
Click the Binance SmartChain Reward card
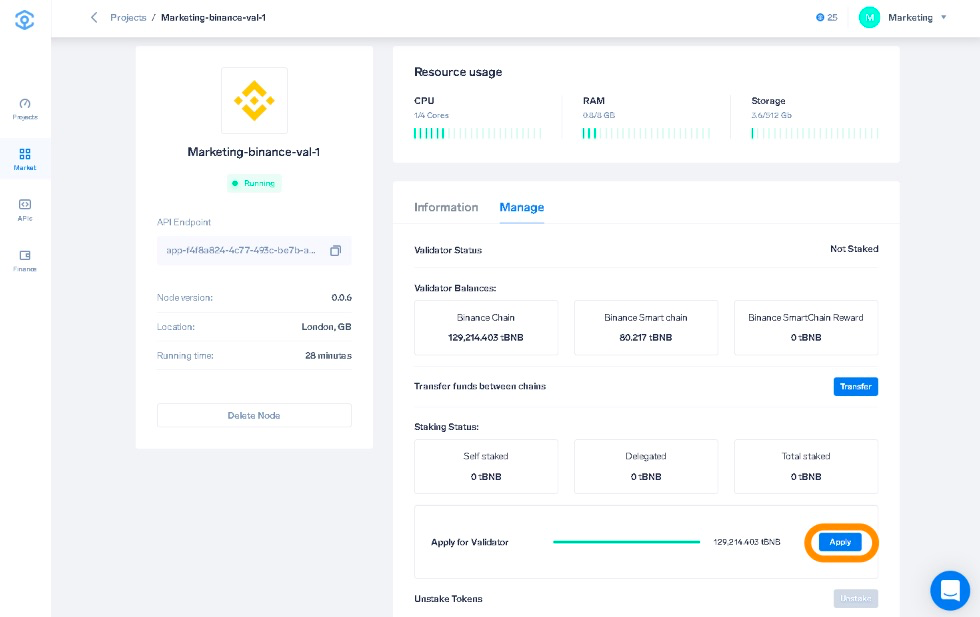(806, 328)
